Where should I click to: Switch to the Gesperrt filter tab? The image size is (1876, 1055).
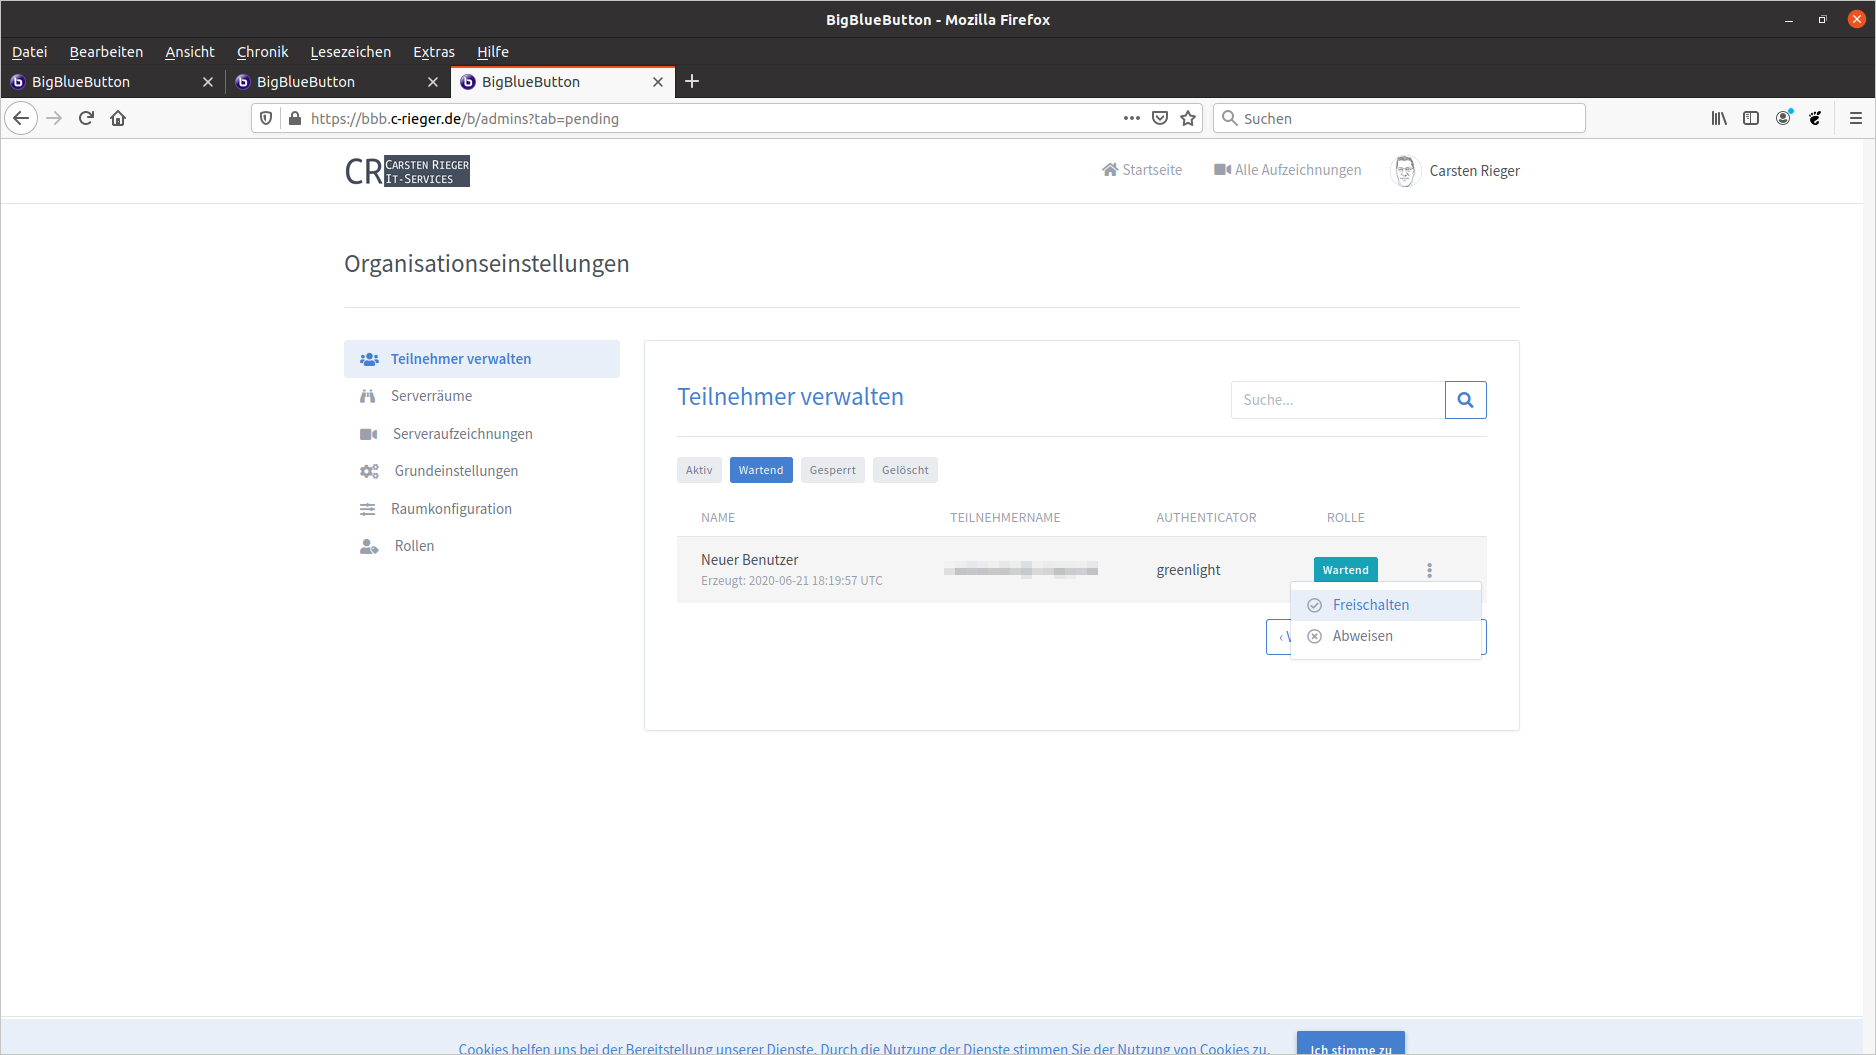click(x=833, y=470)
